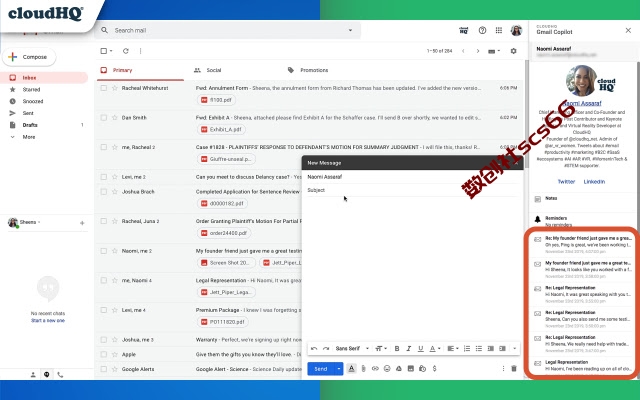Open text size dropdown in compose
Viewport: 640px width, 400px height.
click(381, 349)
